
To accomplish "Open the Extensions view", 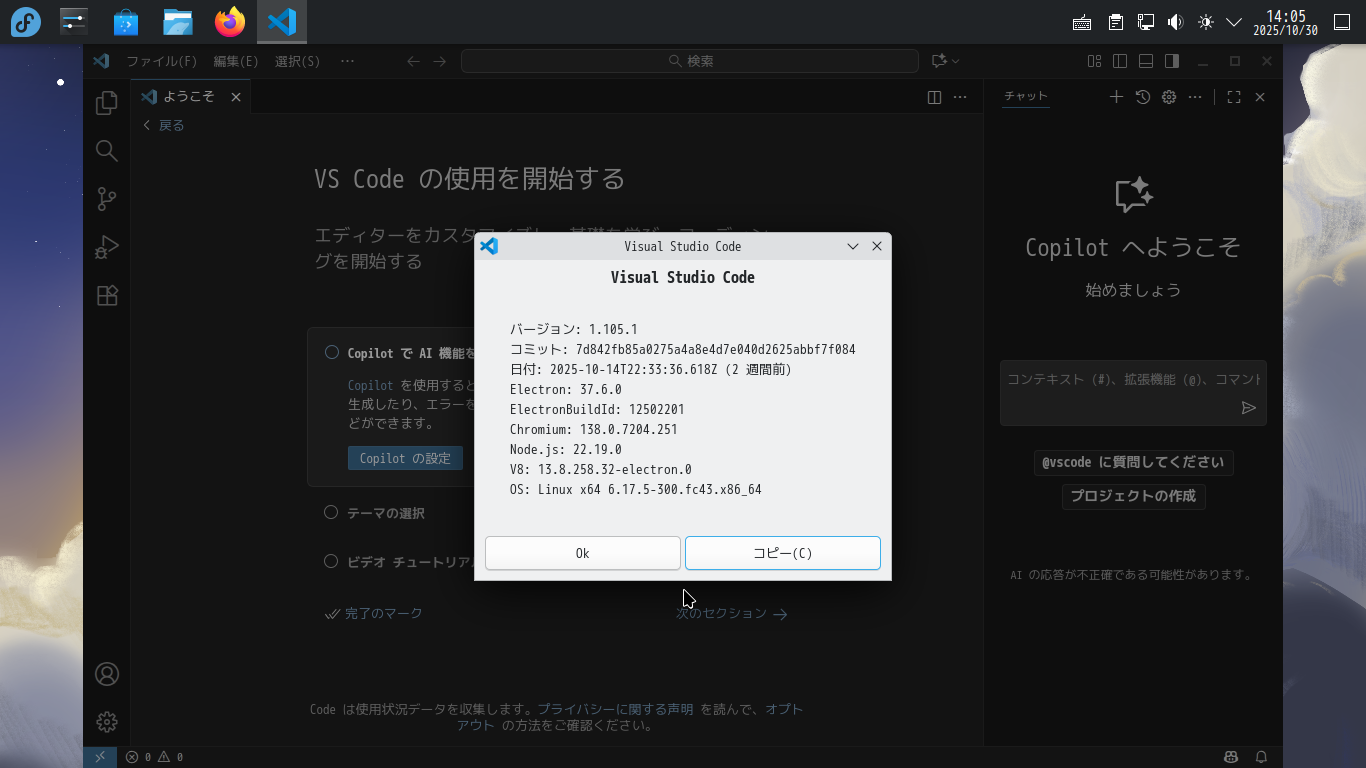I will (107, 295).
